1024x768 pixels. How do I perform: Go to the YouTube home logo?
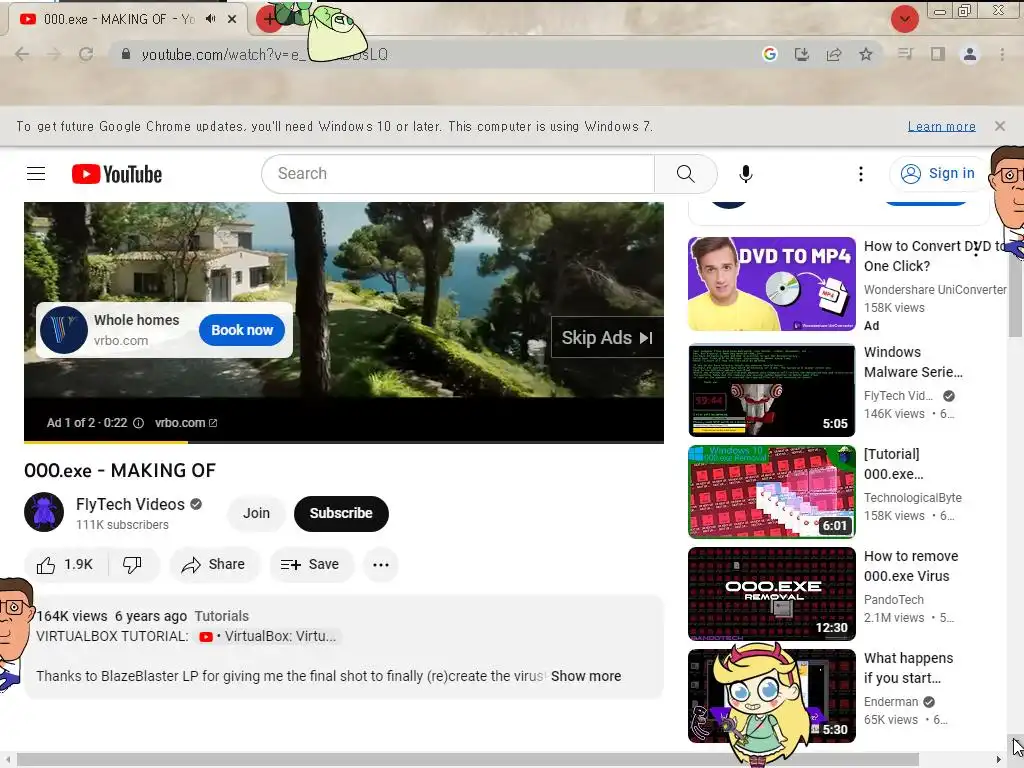(x=117, y=174)
